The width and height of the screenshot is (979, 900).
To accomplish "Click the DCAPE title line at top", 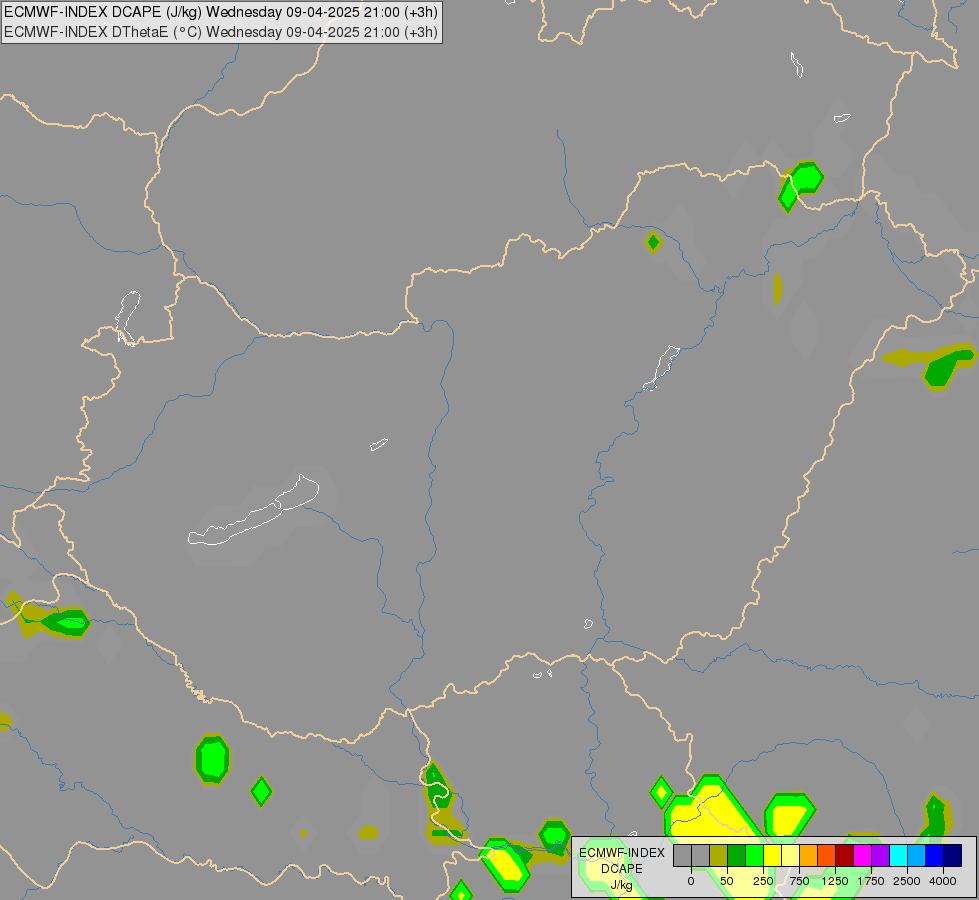I will [x=221, y=12].
